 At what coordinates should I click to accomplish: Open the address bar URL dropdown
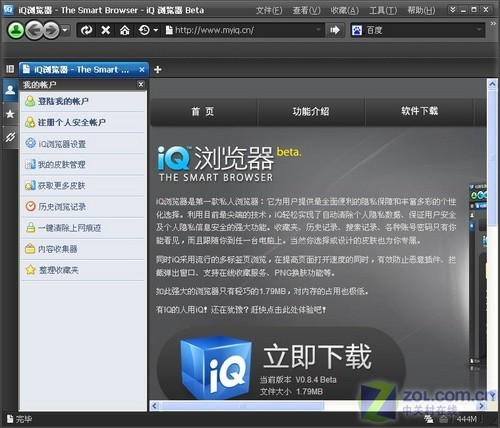[x=318, y=30]
